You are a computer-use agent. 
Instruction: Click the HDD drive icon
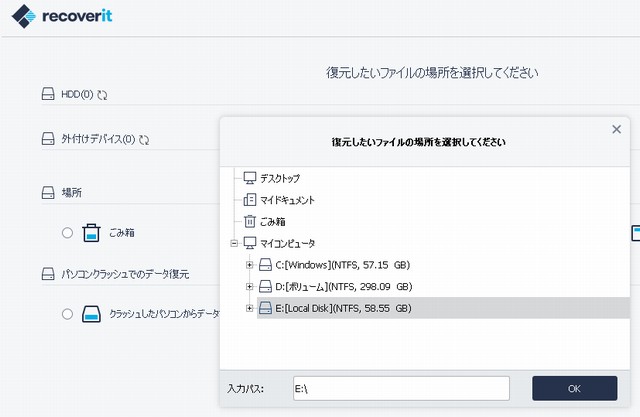coord(46,95)
